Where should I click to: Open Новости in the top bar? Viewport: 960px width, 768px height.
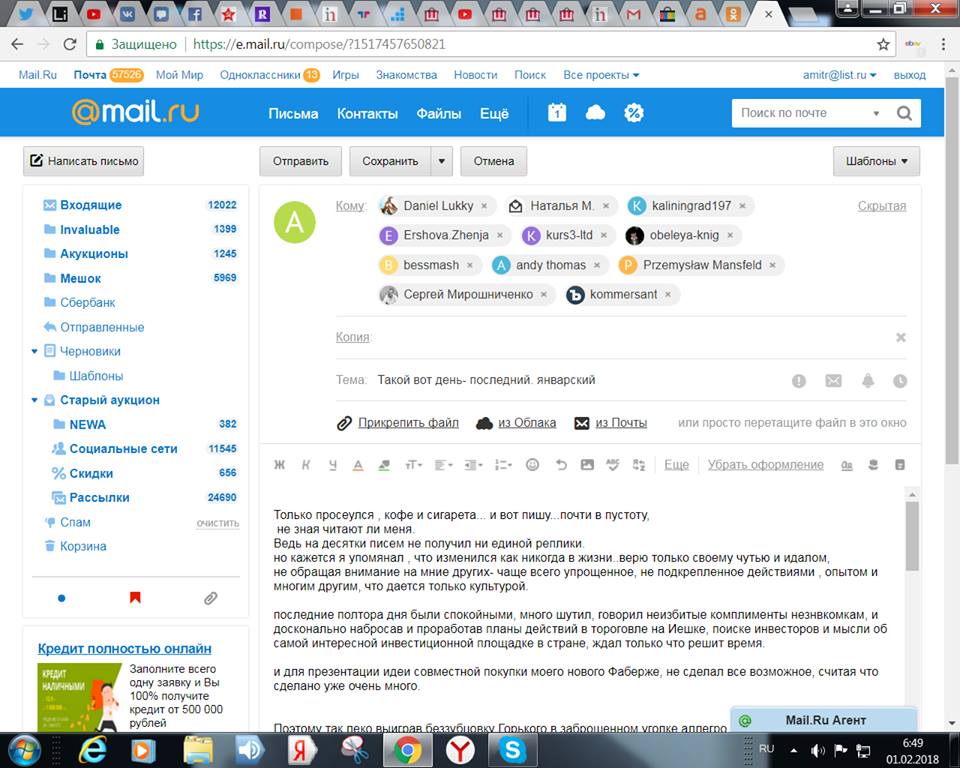pyautogui.click(x=476, y=75)
